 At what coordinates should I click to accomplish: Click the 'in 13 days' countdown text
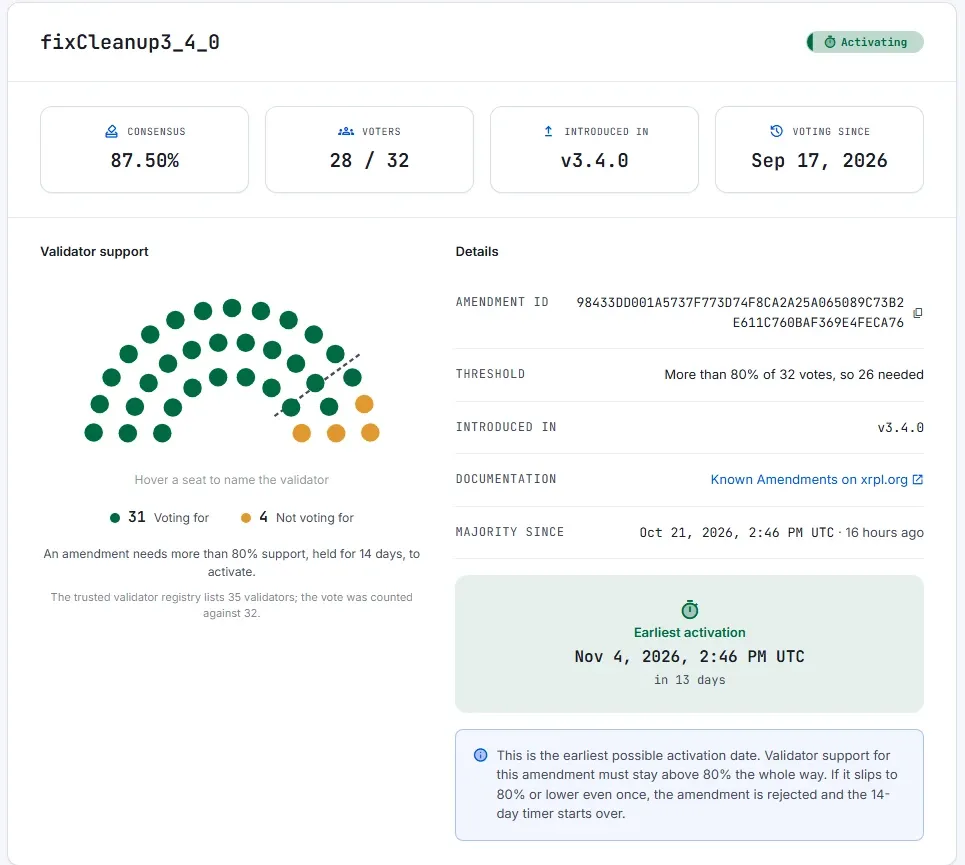689,680
